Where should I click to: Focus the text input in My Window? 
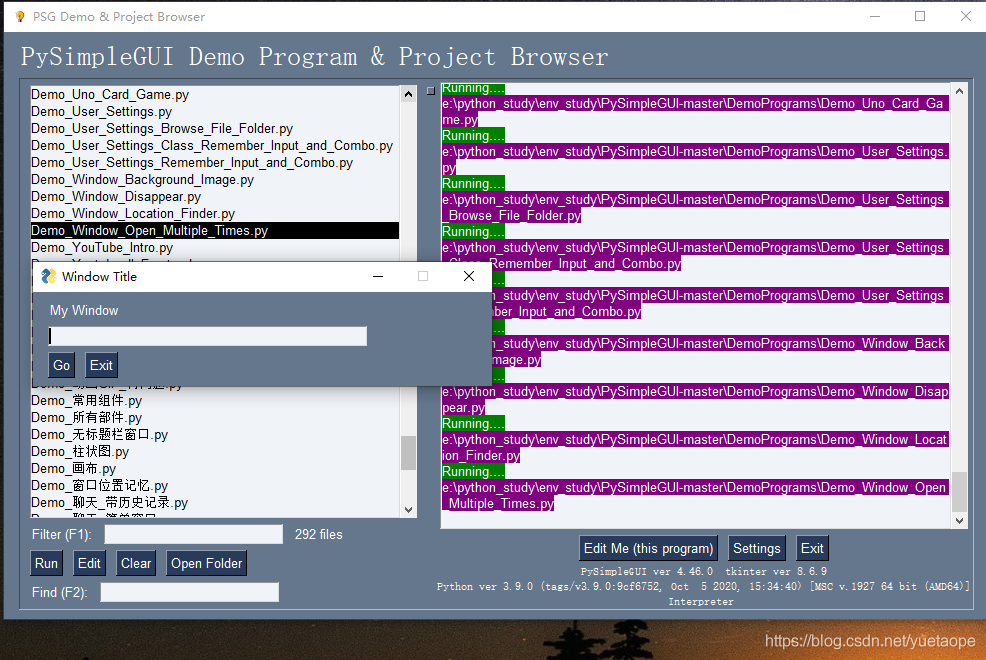click(x=208, y=336)
